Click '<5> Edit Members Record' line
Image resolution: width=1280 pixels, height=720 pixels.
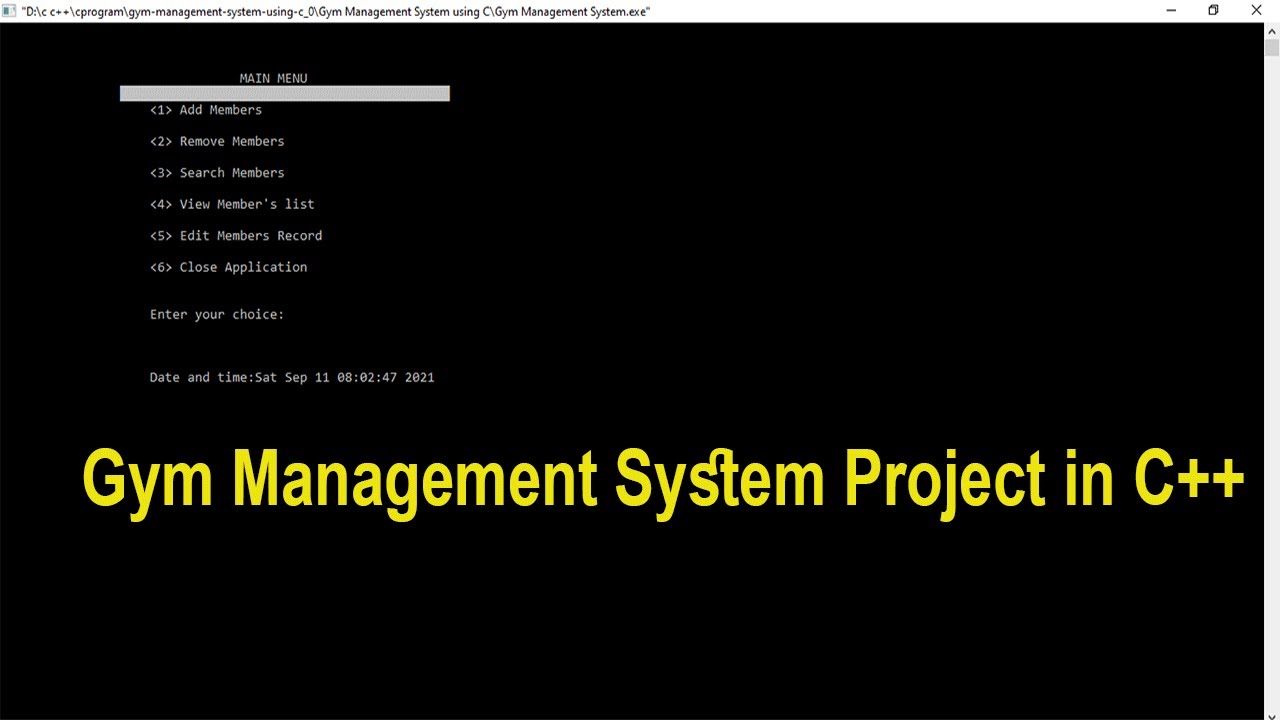(x=236, y=236)
